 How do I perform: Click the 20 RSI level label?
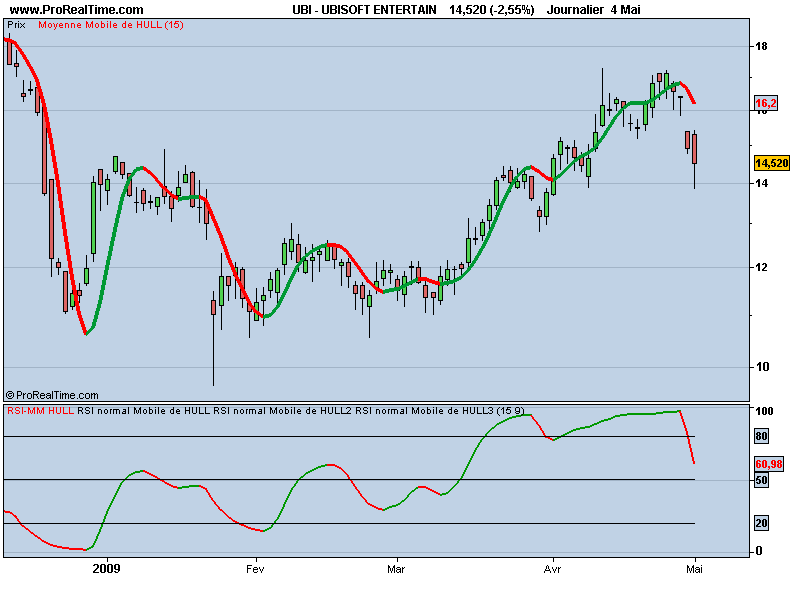(x=761, y=523)
